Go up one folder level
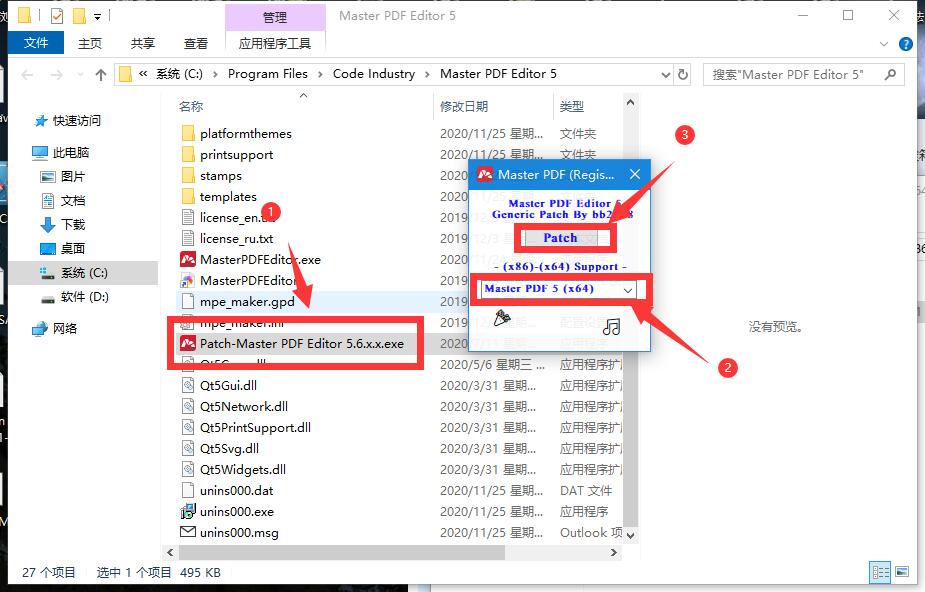The width and height of the screenshot is (925, 592). pyautogui.click(x=101, y=75)
